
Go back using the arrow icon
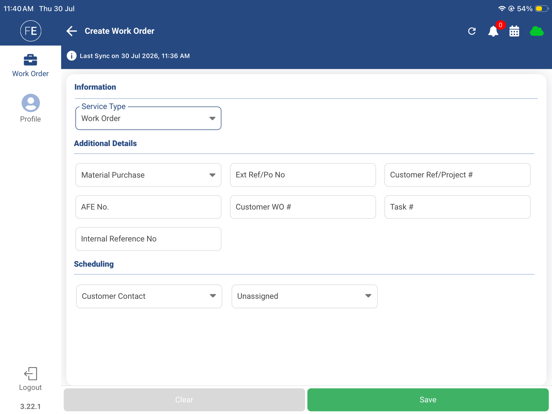pos(71,31)
